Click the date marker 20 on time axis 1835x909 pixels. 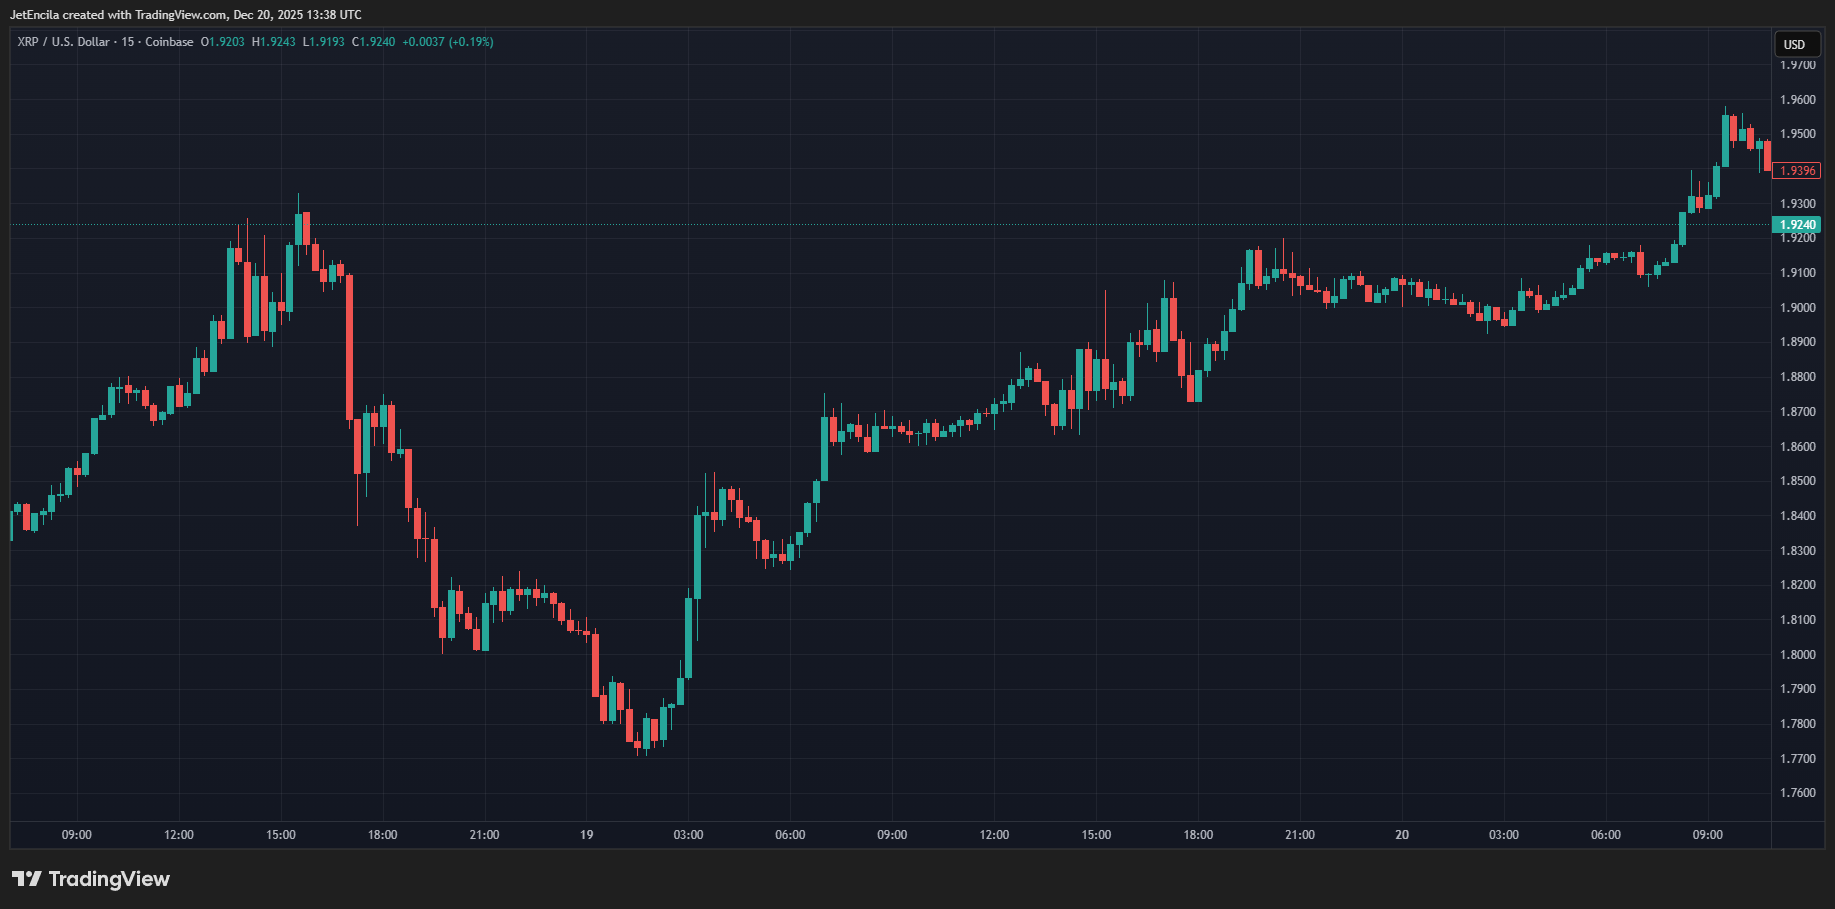pyautogui.click(x=1402, y=835)
